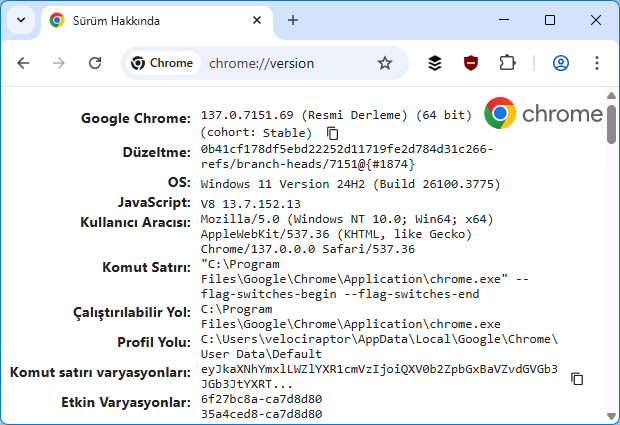The width and height of the screenshot is (620, 425).
Task: Open the tab search dropdown arrow
Action: [x=21, y=20]
